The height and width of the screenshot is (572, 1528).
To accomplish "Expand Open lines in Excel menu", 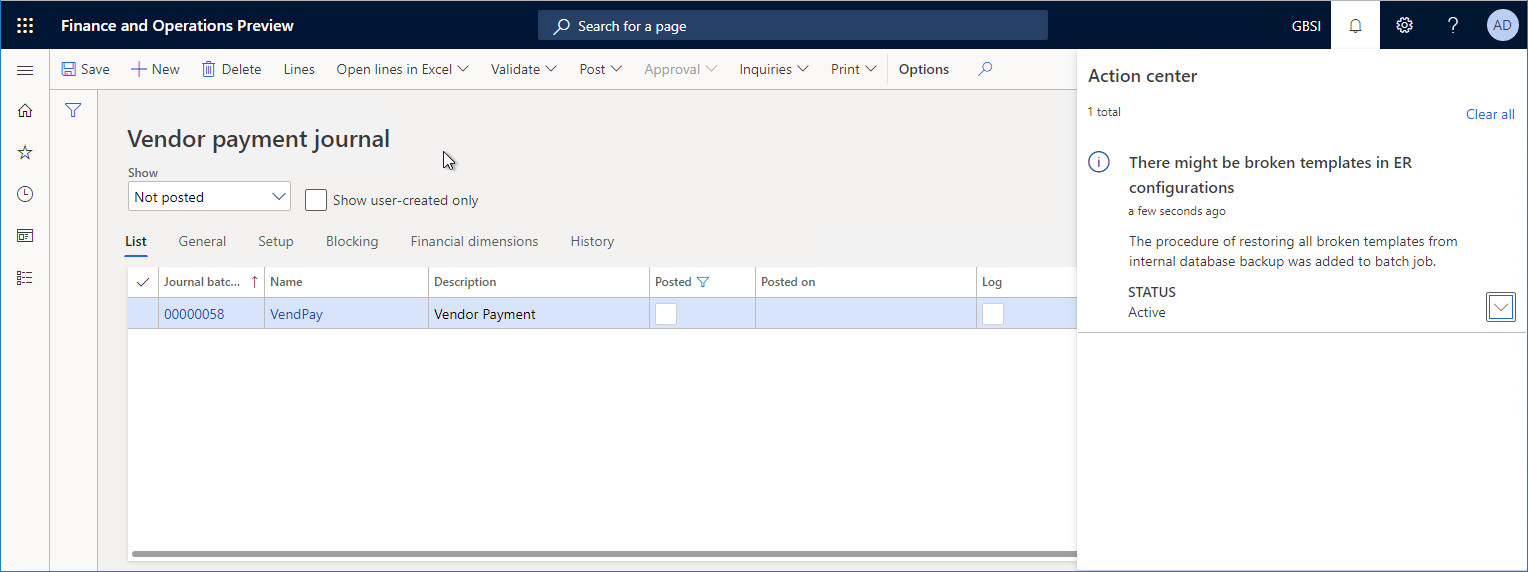I will tap(402, 69).
